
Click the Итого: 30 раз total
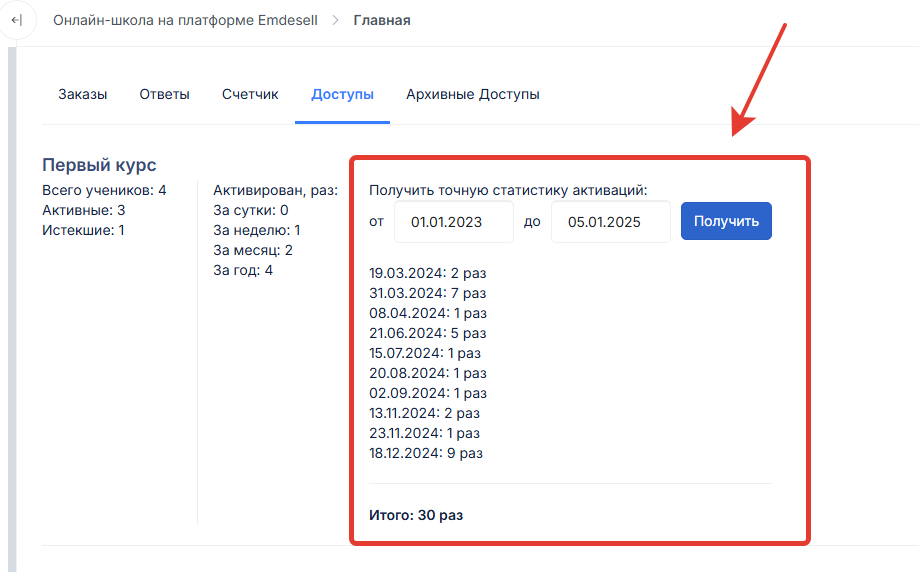pyautogui.click(x=416, y=515)
